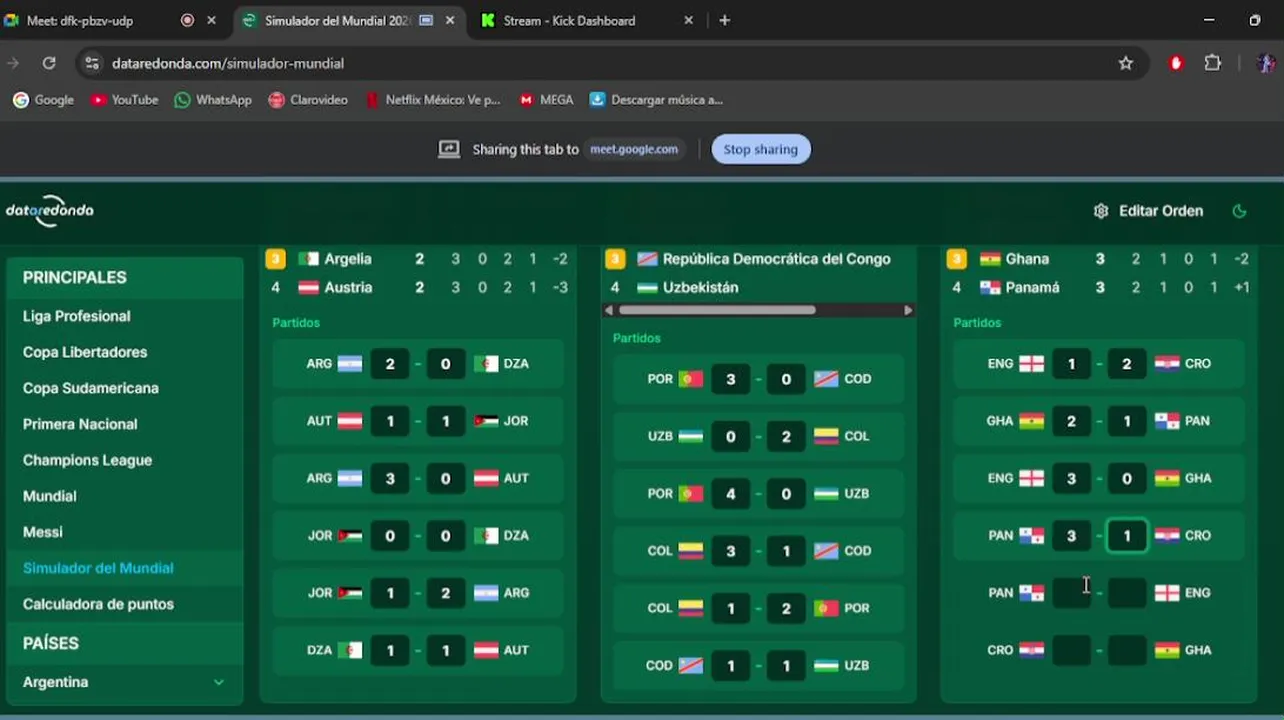Click the address bar URL
Image resolution: width=1284 pixels, height=720 pixels.
coord(228,63)
